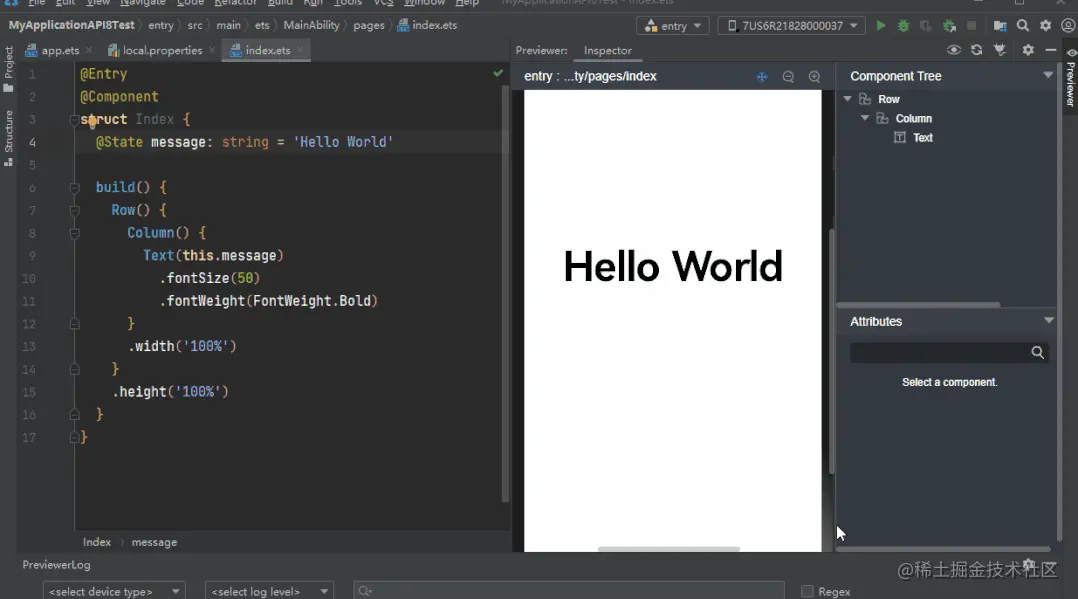Open the Inspector tab in the Previewer
The width and height of the screenshot is (1078, 599).
coord(607,50)
